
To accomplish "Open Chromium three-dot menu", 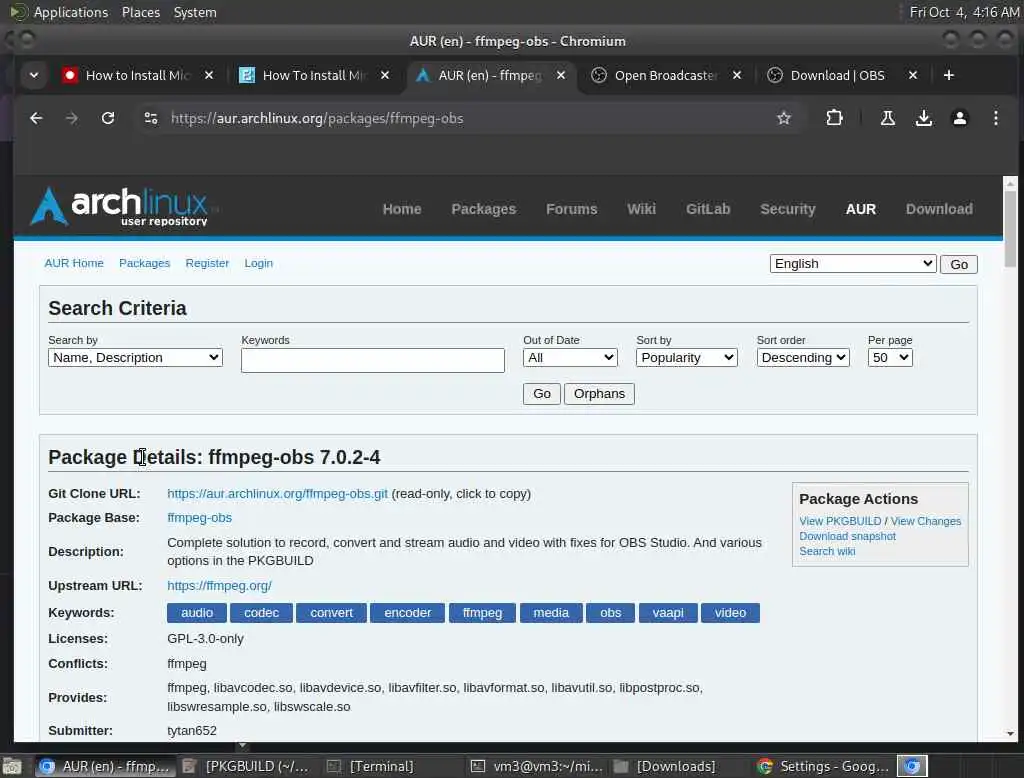I will [995, 118].
